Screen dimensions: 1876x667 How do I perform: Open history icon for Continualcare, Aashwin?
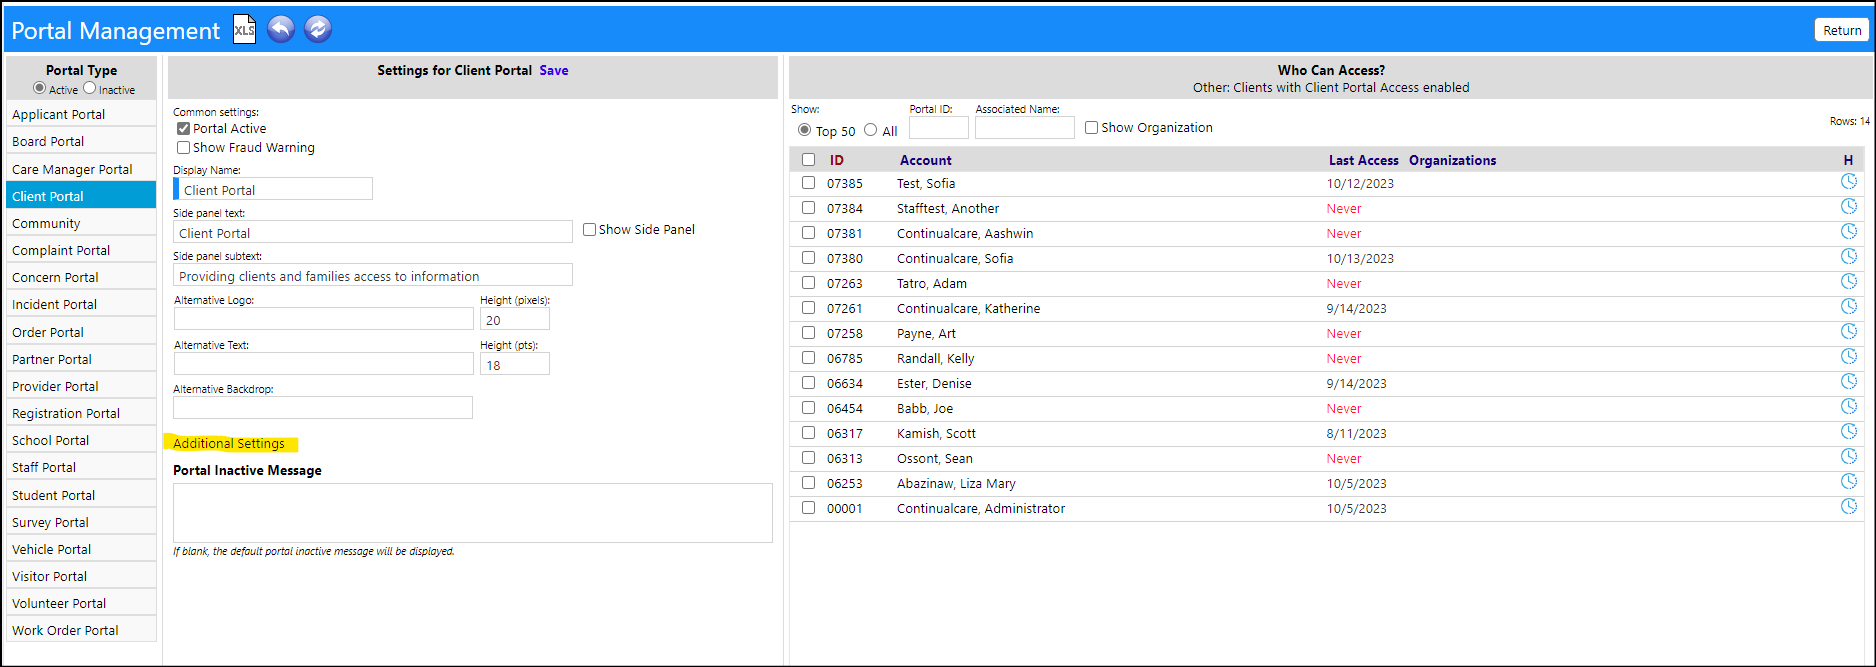click(x=1849, y=232)
